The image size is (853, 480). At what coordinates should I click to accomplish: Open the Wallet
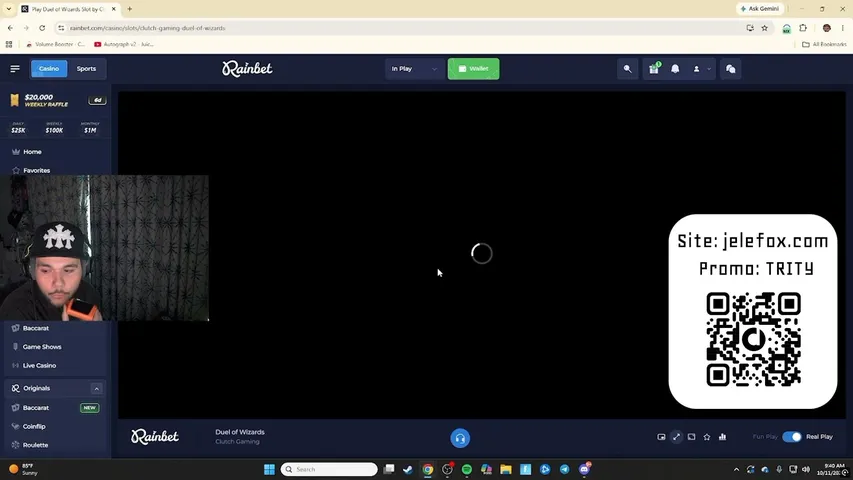pos(473,69)
